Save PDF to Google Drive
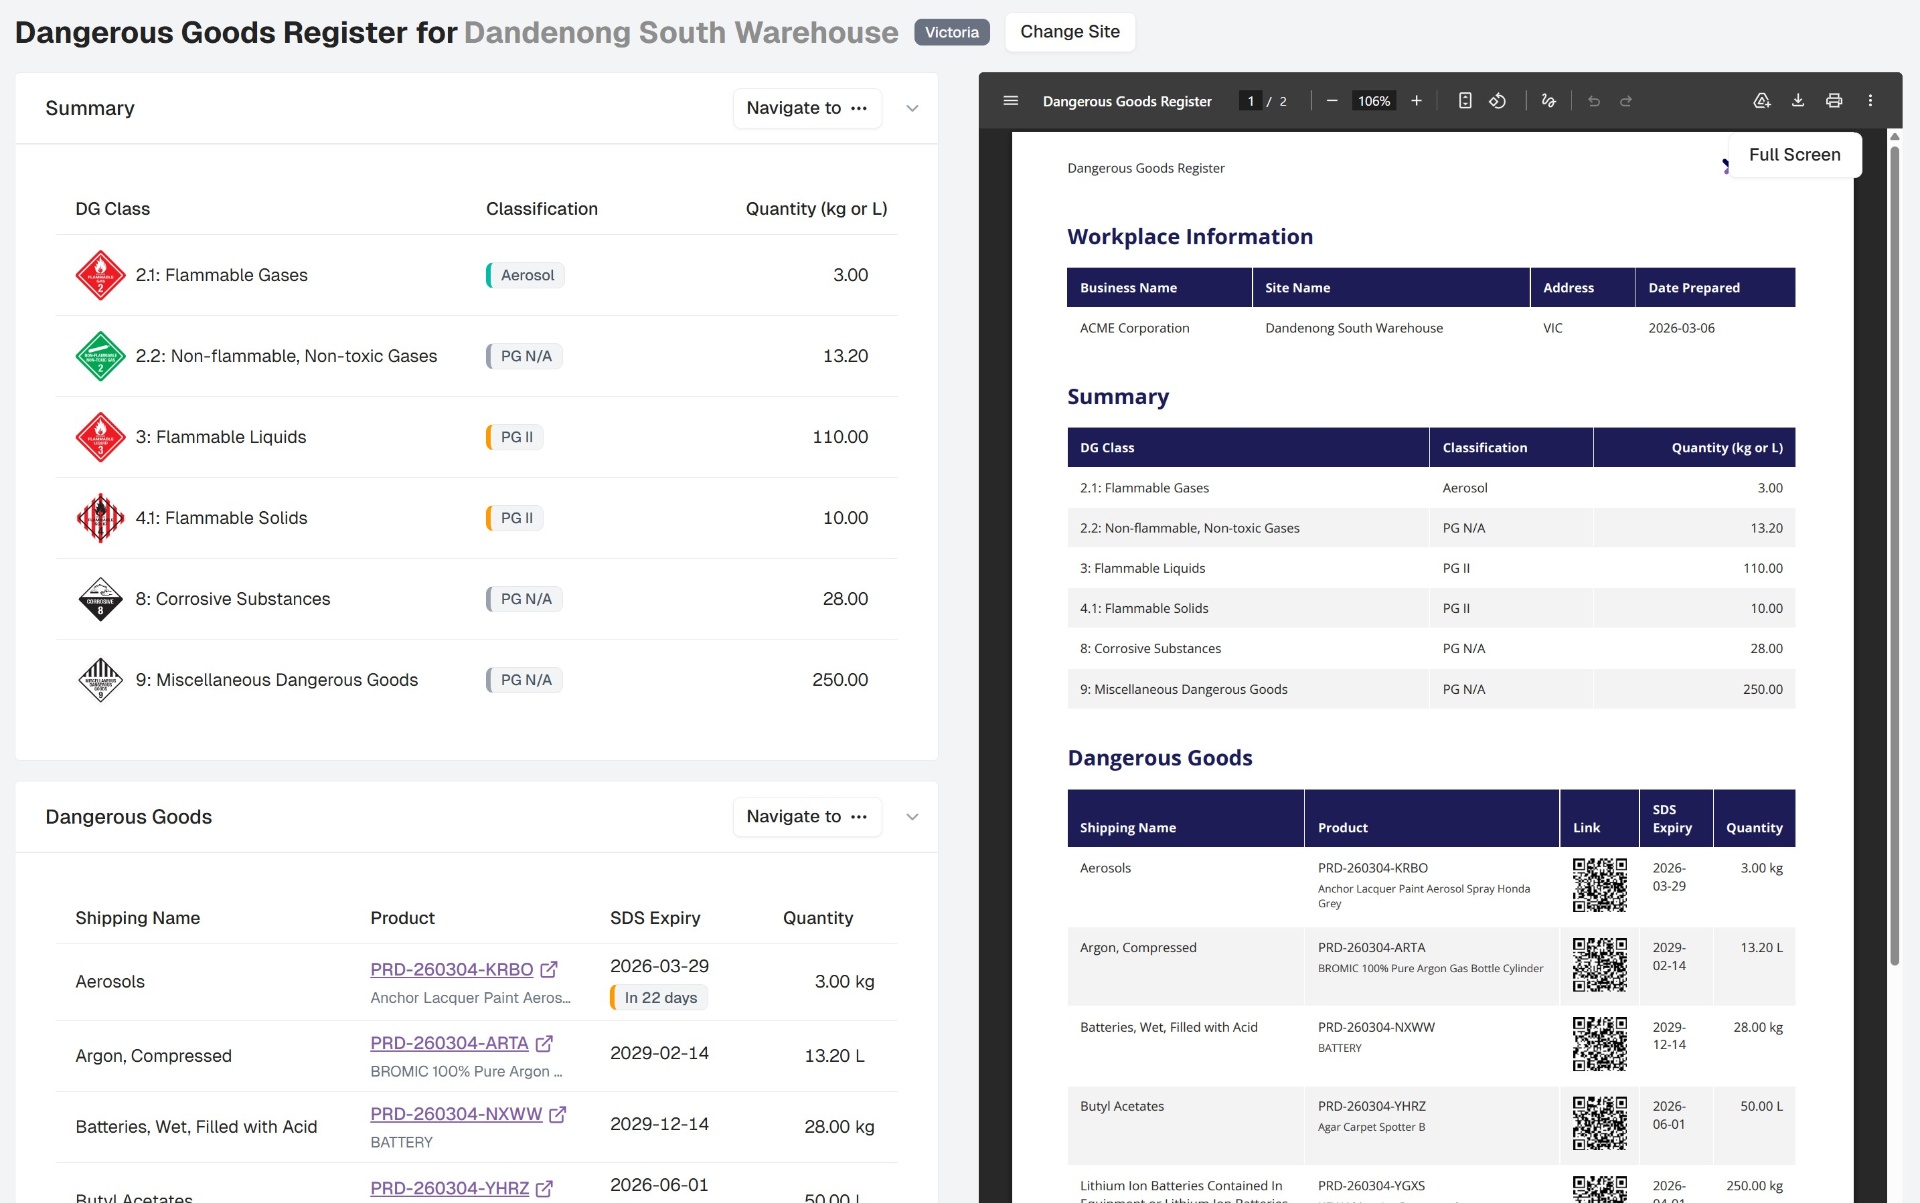 (x=1761, y=101)
